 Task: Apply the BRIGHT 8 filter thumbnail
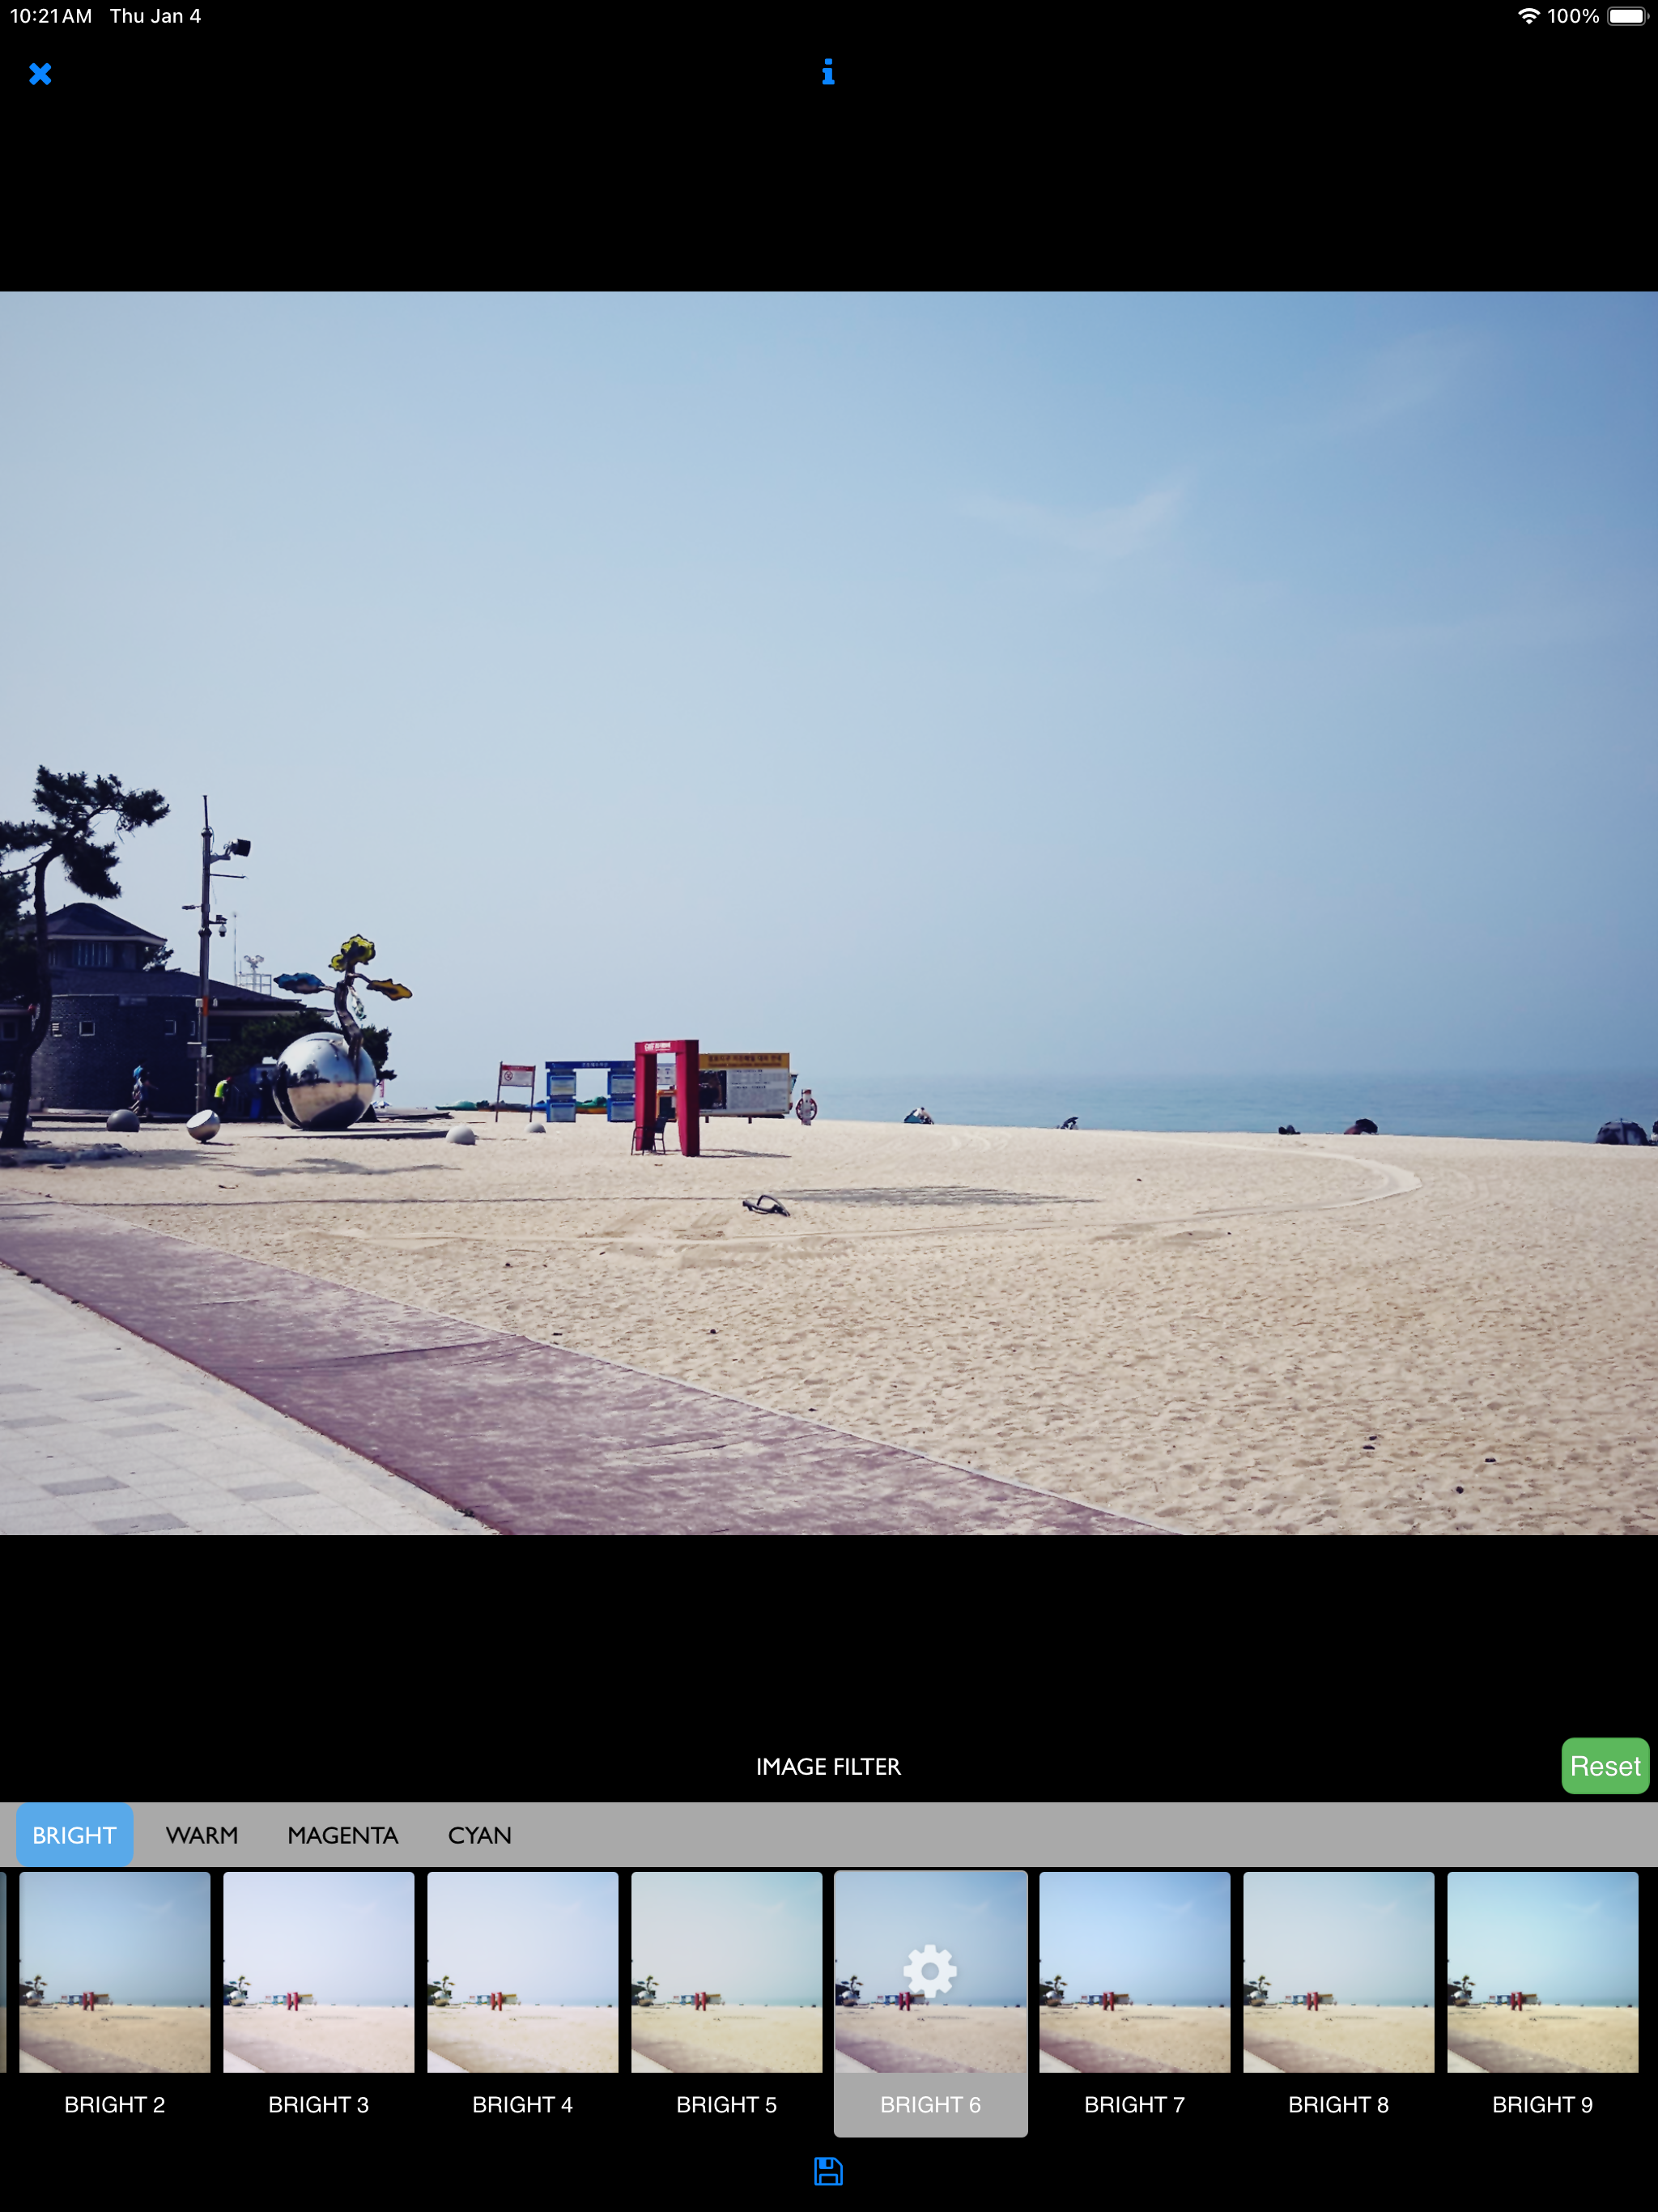1339,1972
